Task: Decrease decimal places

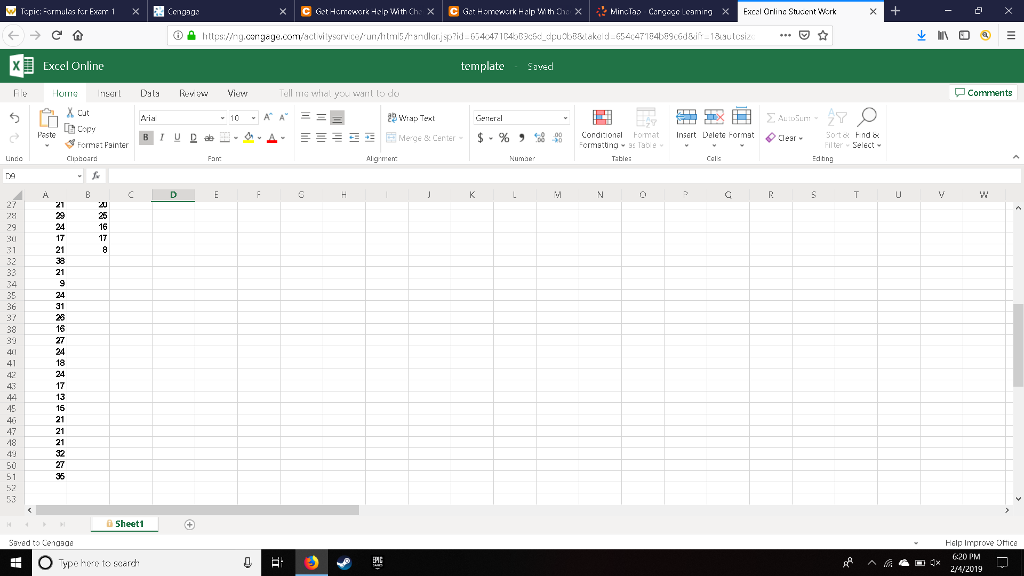Action: coord(558,138)
